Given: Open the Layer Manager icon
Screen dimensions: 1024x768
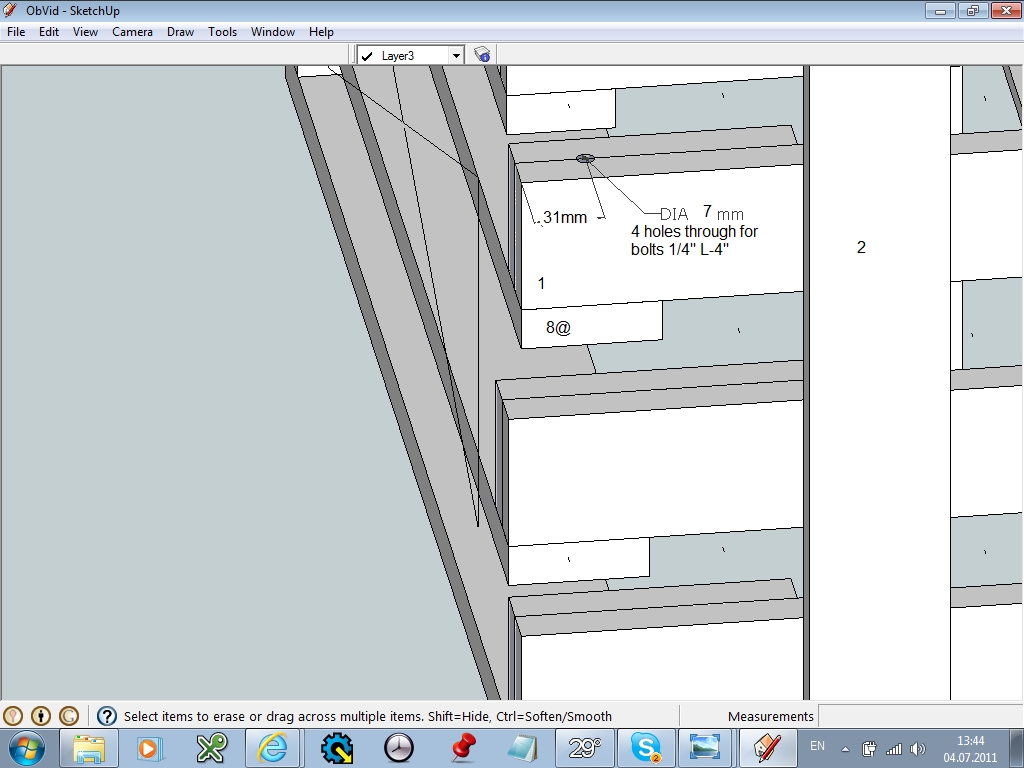Looking at the screenshot, I should click(482, 55).
